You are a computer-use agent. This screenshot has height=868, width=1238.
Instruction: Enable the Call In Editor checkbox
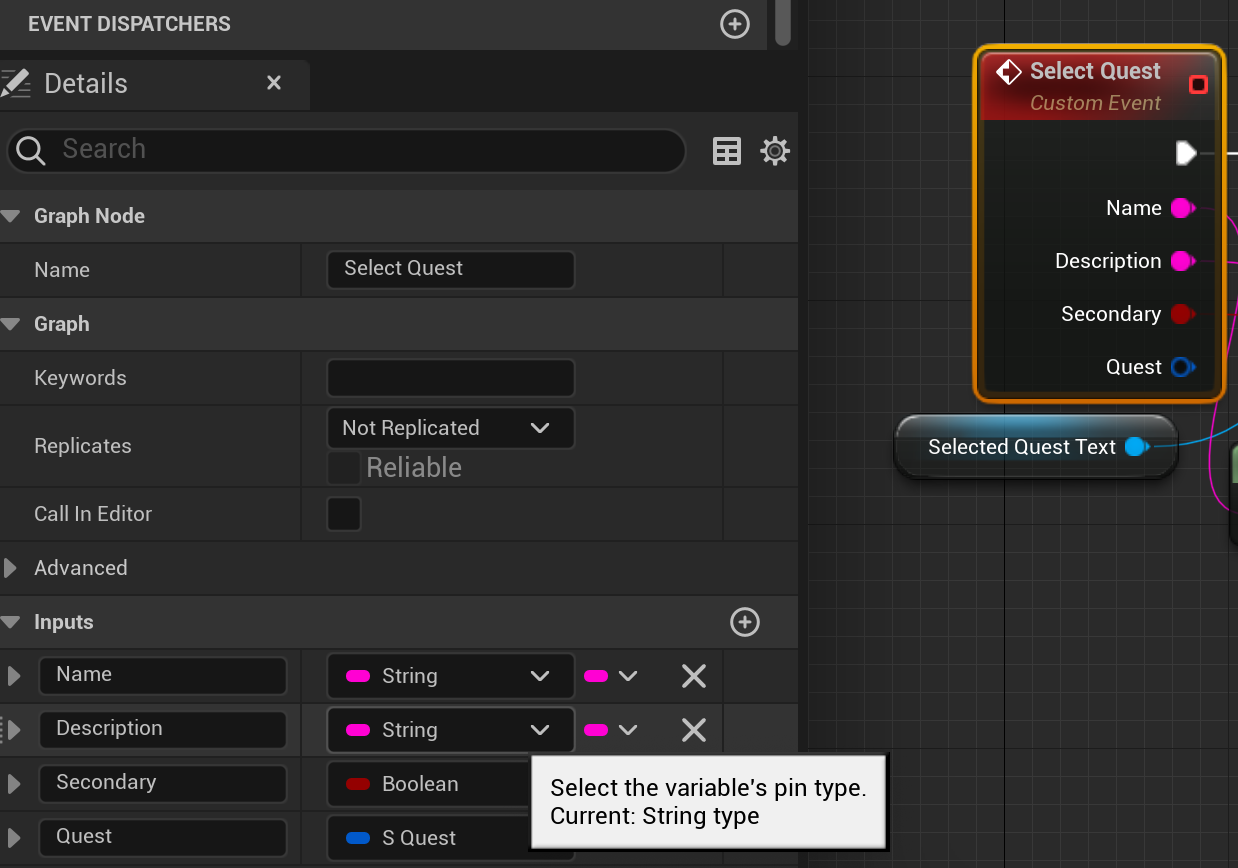pos(344,514)
